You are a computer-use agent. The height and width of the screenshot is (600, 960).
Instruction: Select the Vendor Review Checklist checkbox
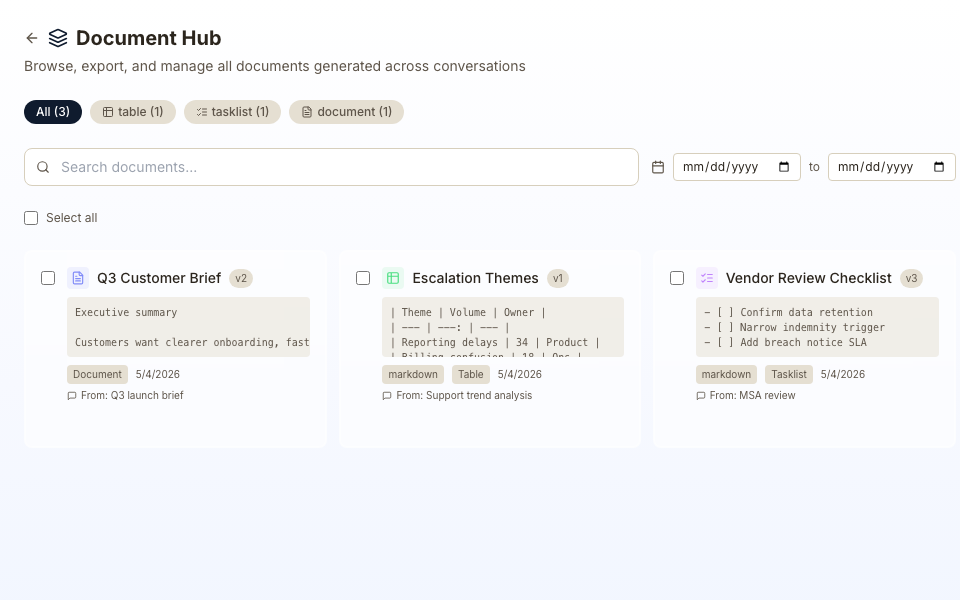(677, 278)
